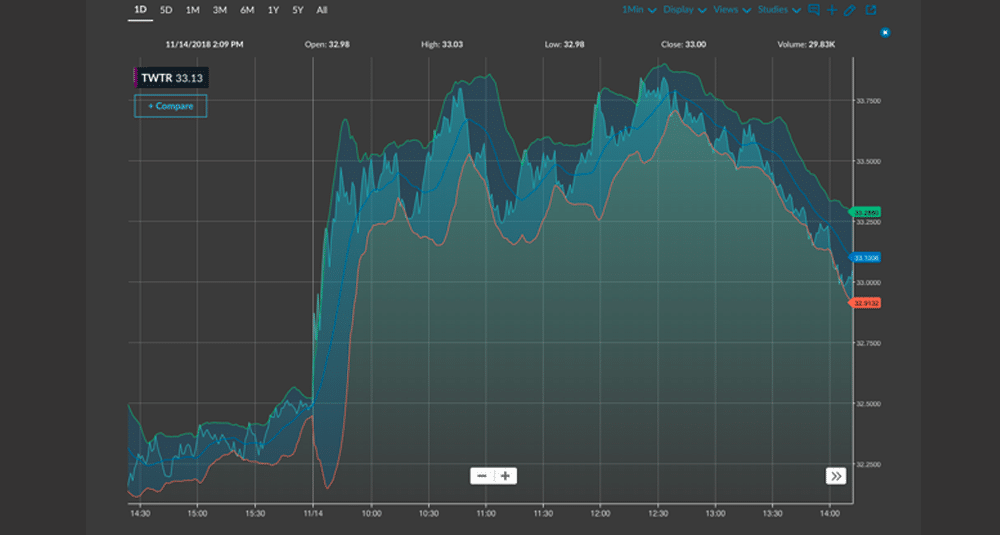The width and height of the screenshot is (1000, 535).
Task: Expand the Display dropdown menu
Action: (x=684, y=10)
